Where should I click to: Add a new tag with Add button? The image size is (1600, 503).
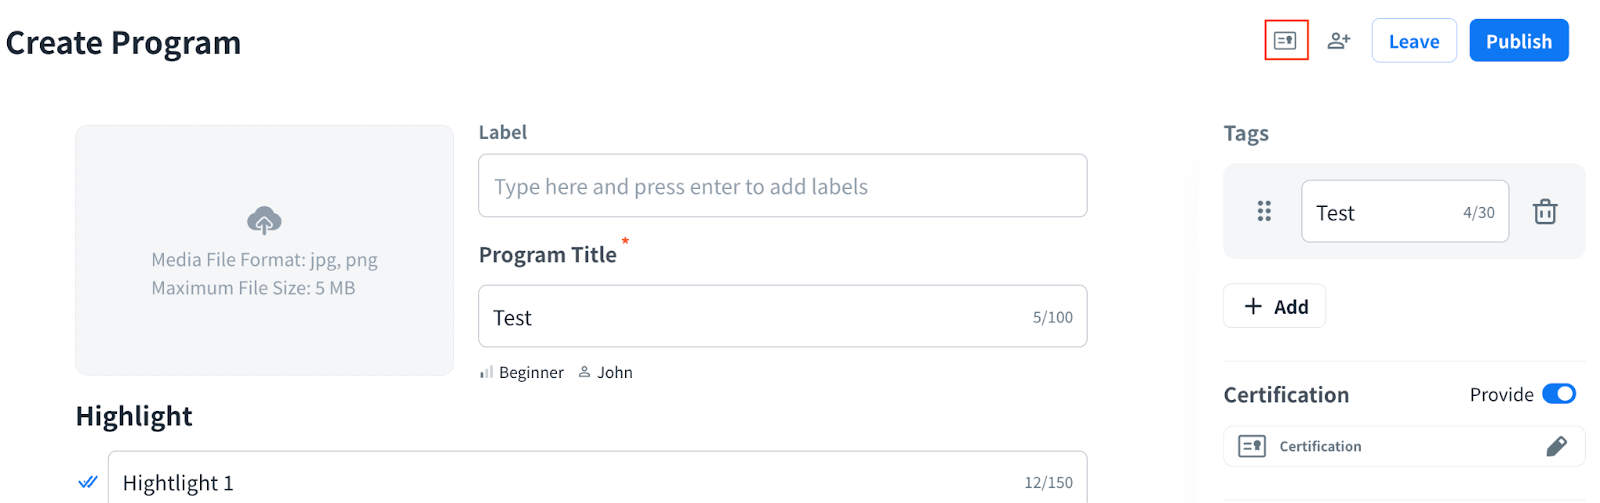click(1275, 306)
